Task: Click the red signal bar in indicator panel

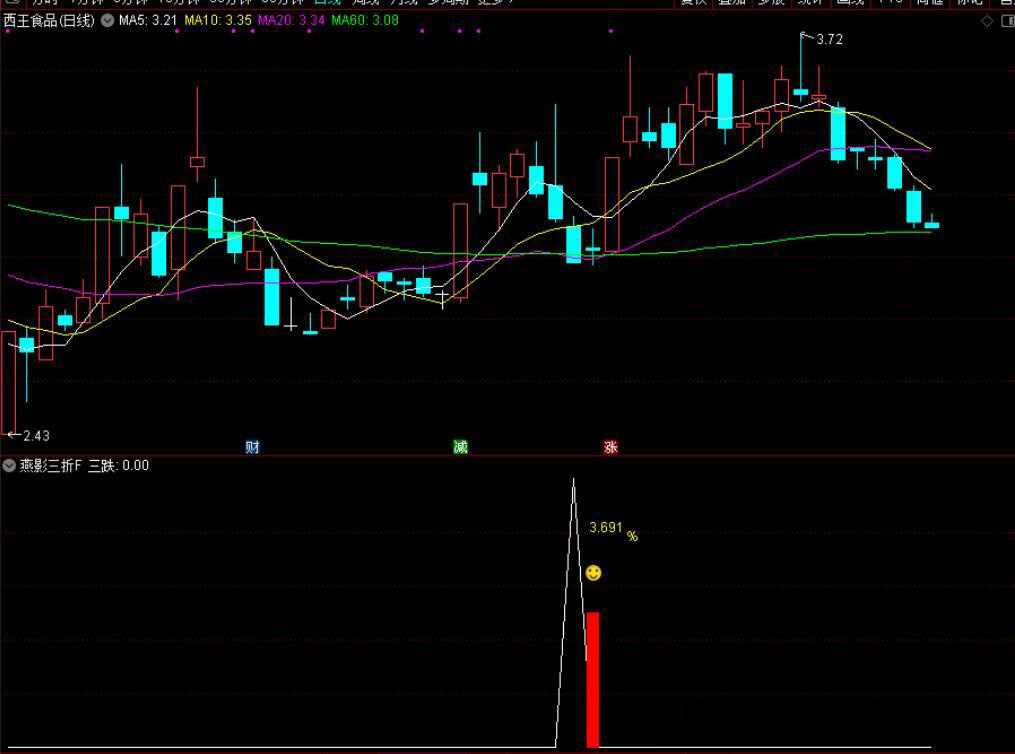Action: pyautogui.click(x=592, y=679)
